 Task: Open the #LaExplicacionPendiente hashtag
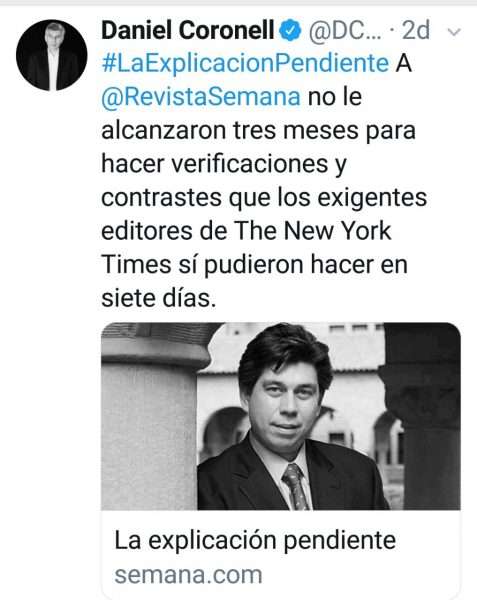point(246,64)
